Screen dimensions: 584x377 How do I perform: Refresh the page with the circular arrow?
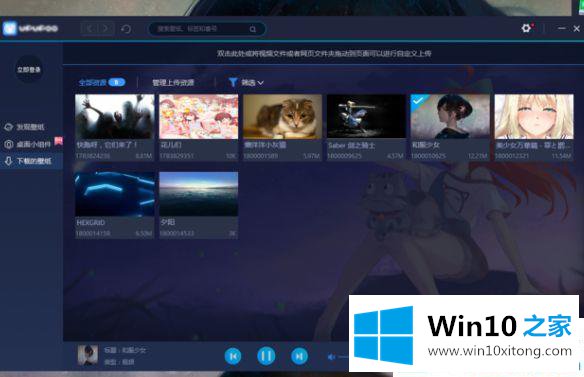(126, 29)
